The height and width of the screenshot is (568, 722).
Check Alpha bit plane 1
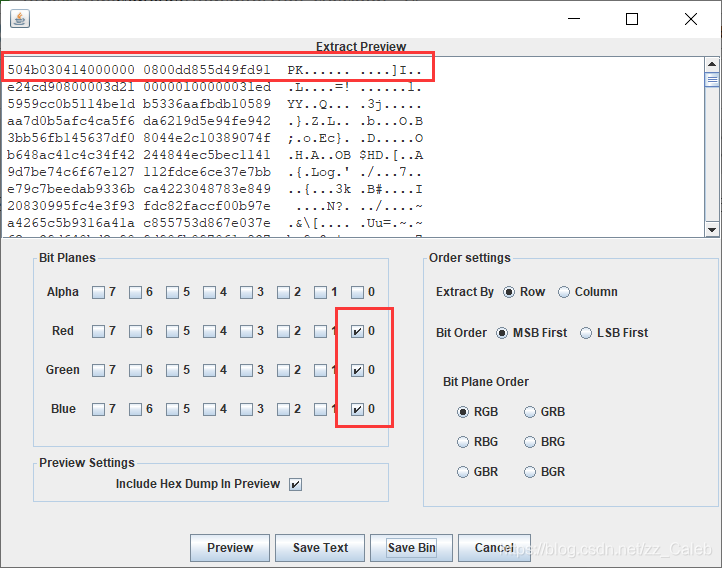[320, 292]
